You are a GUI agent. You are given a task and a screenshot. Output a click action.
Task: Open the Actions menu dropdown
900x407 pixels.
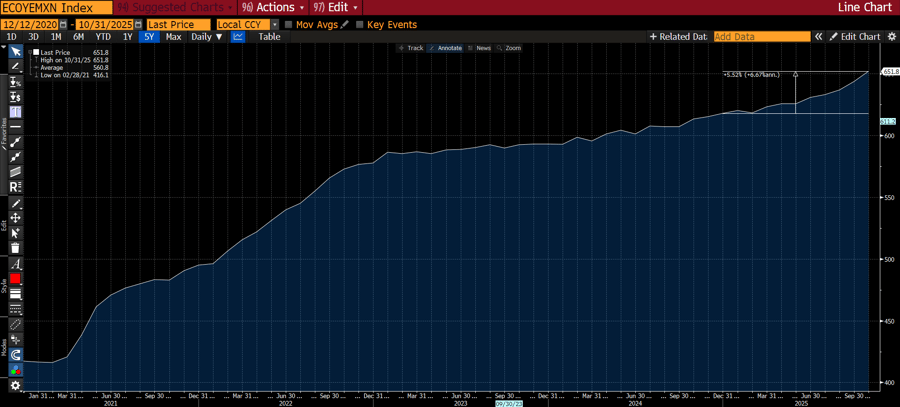tap(273, 7)
